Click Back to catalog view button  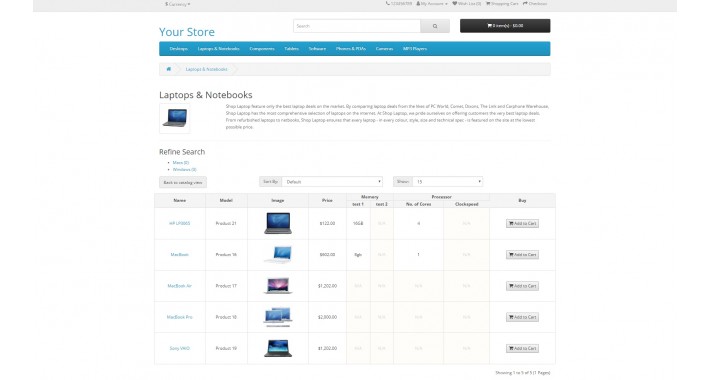click(x=183, y=182)
